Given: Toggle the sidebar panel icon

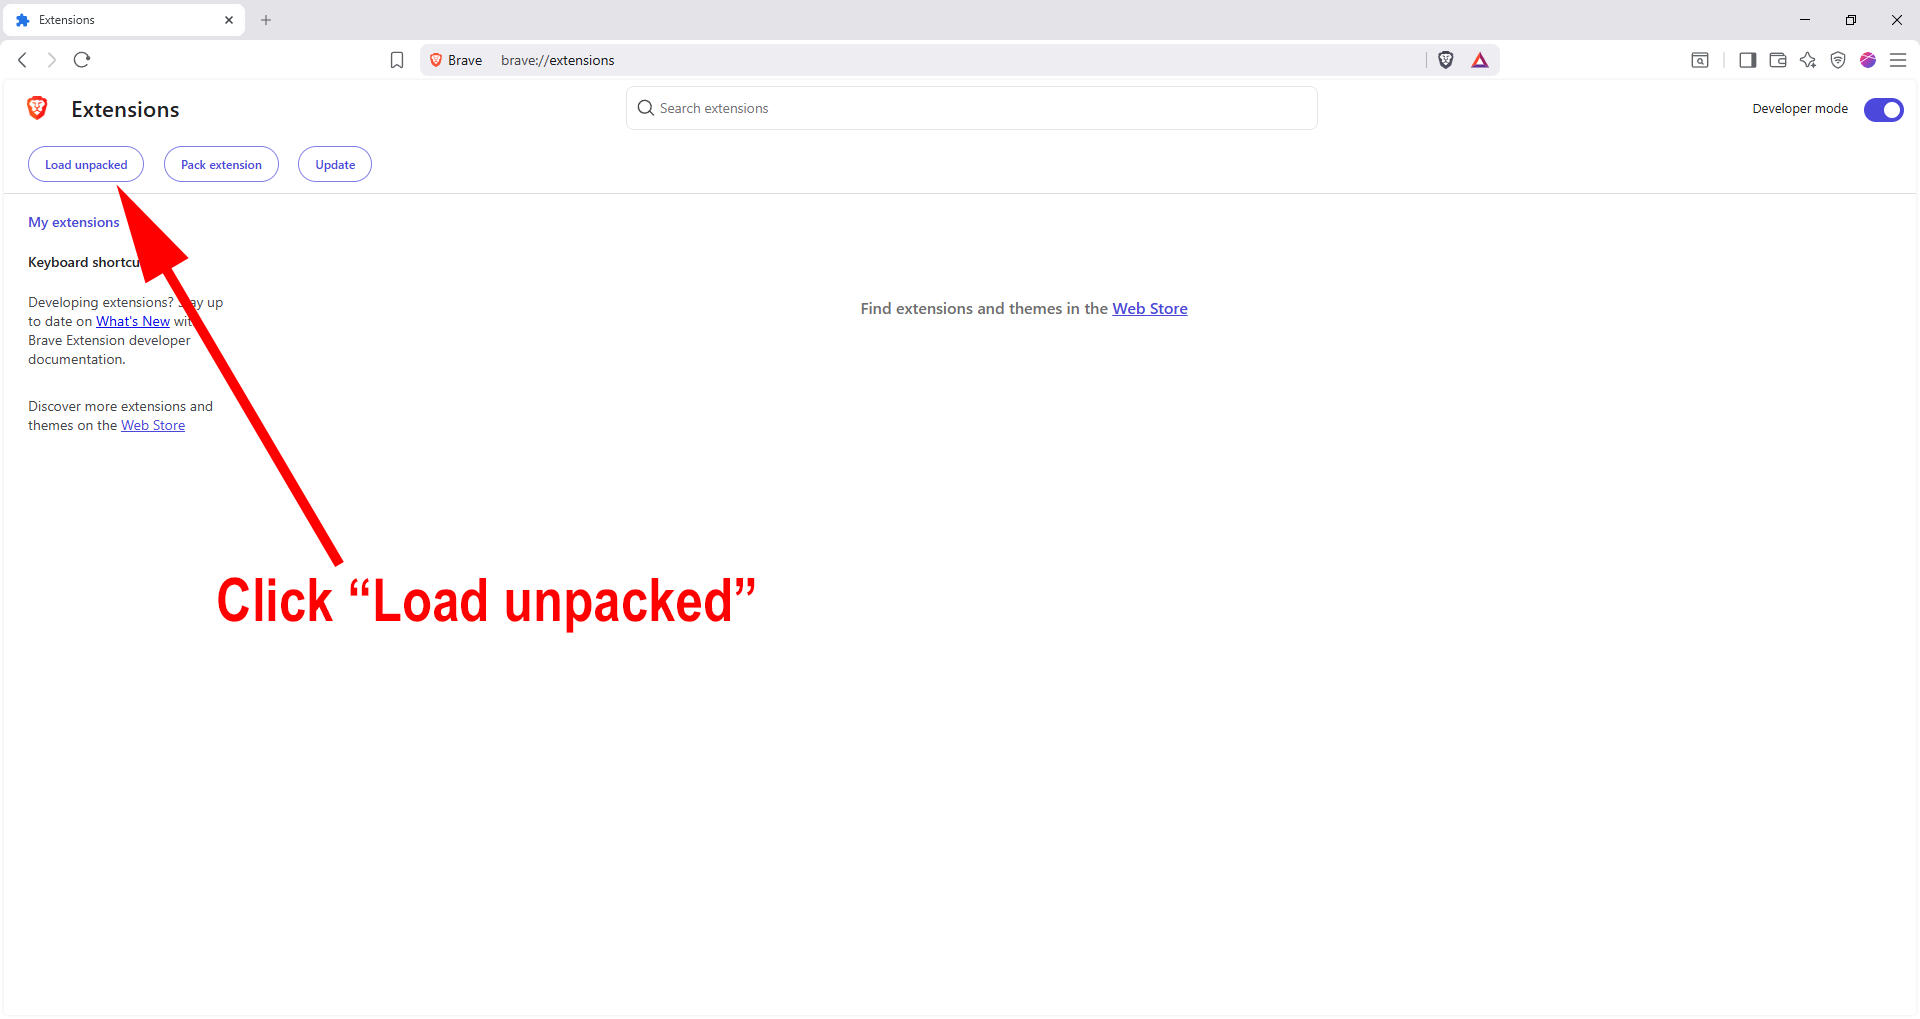Looking at the screenshot, I should tap(1747, 60).
